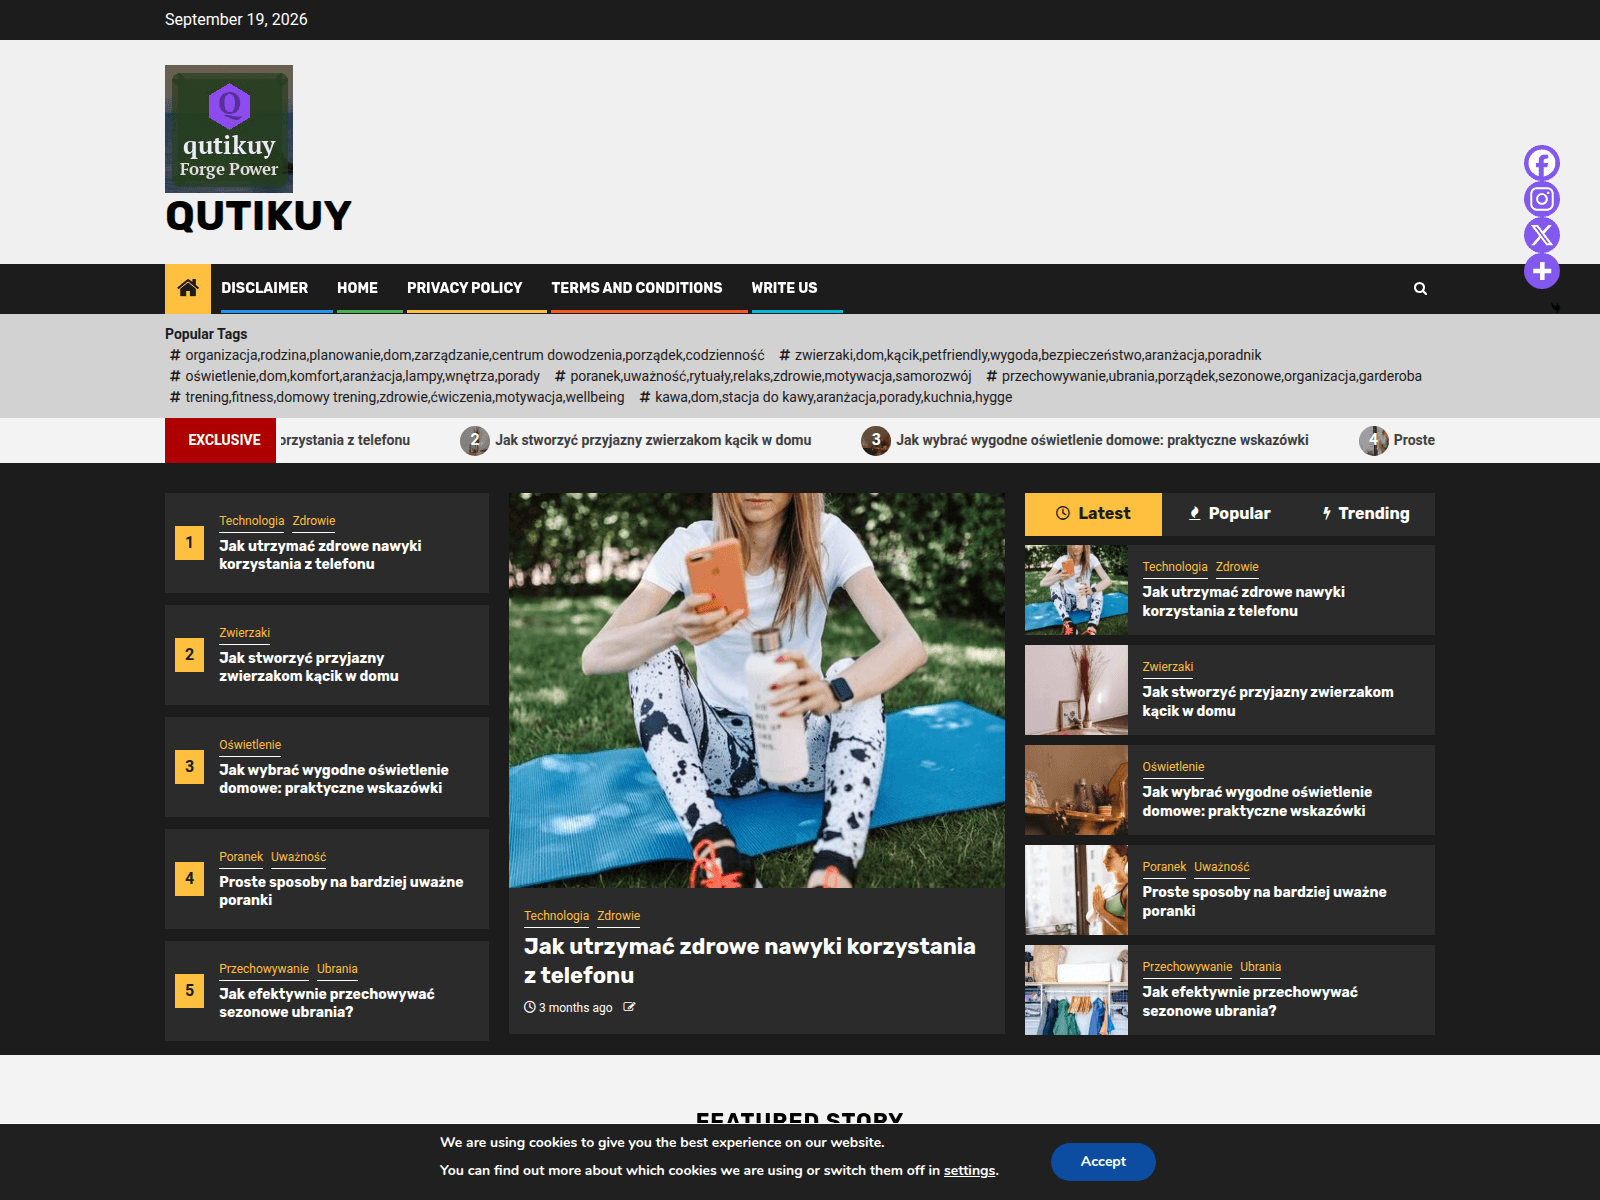
Task: Open the WRITE US menu item
Action: 784,288
